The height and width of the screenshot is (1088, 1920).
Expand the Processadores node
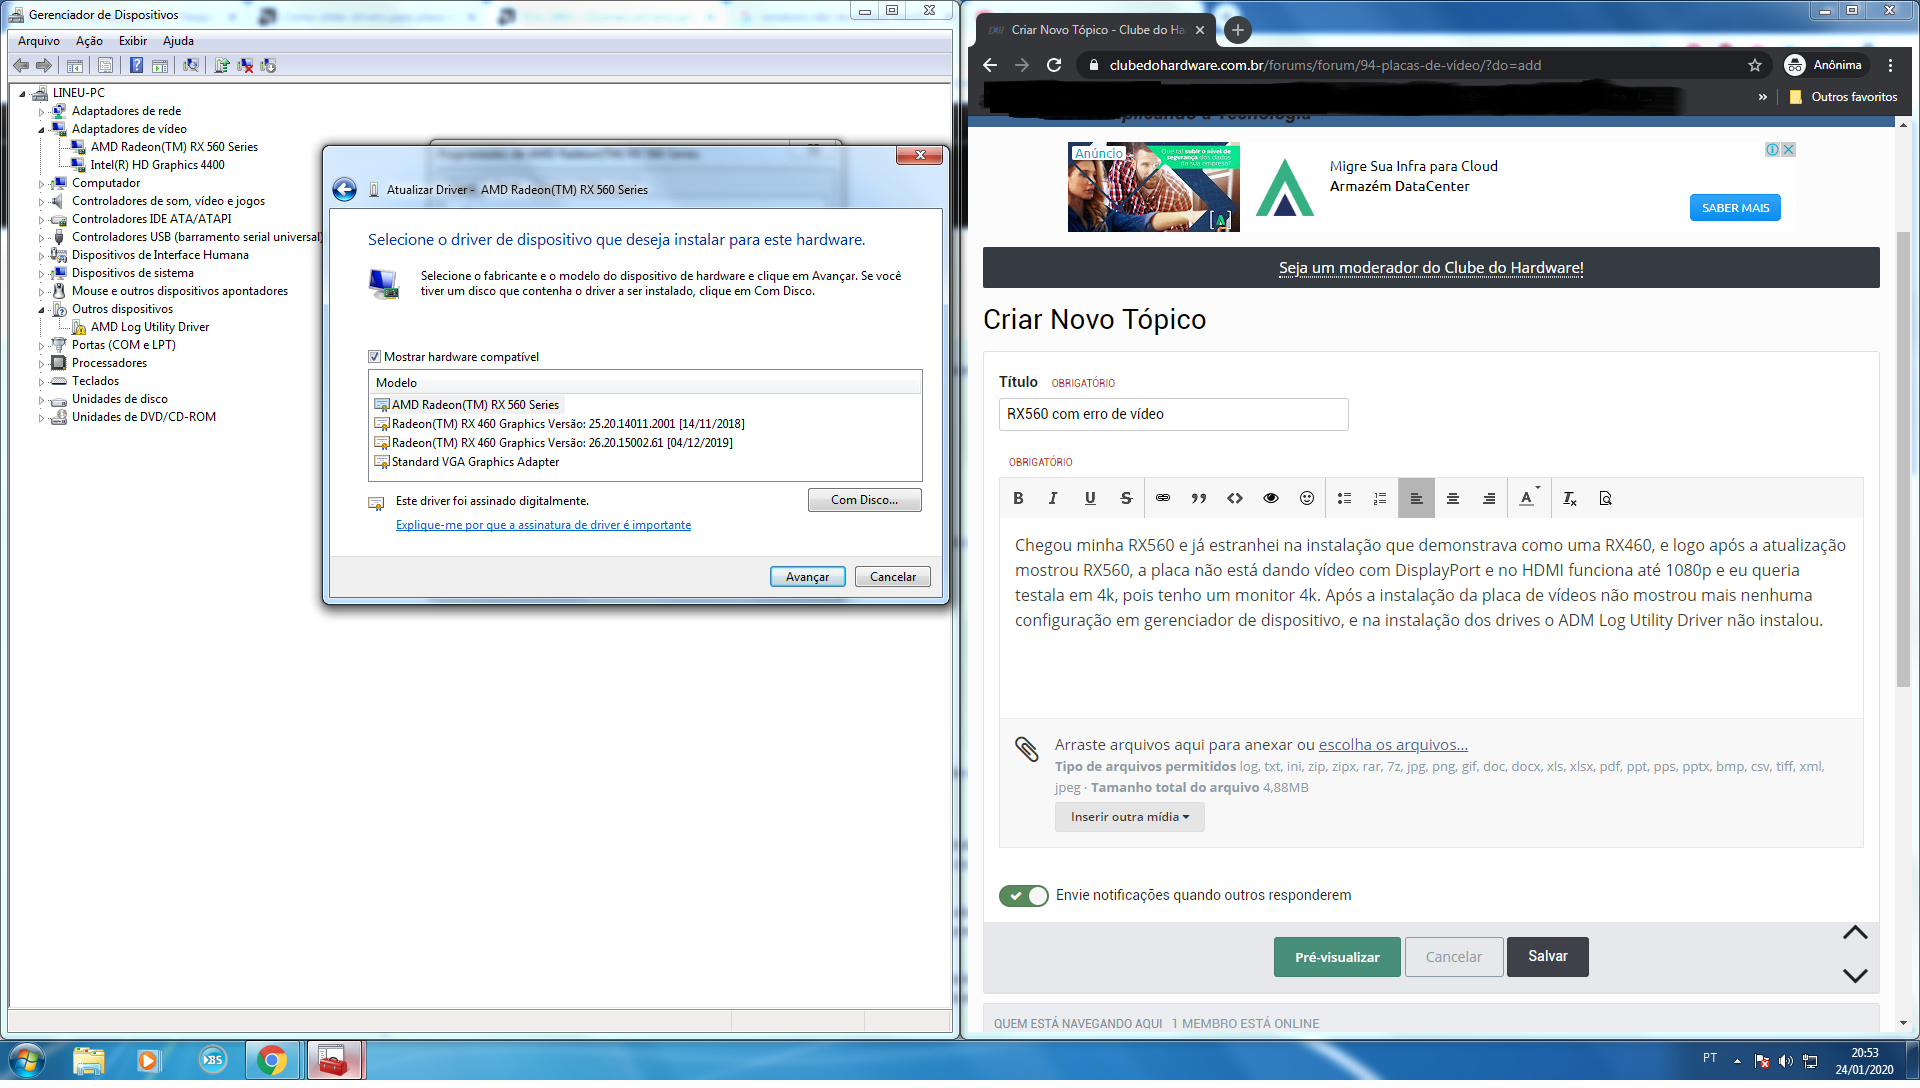[41, 364]
